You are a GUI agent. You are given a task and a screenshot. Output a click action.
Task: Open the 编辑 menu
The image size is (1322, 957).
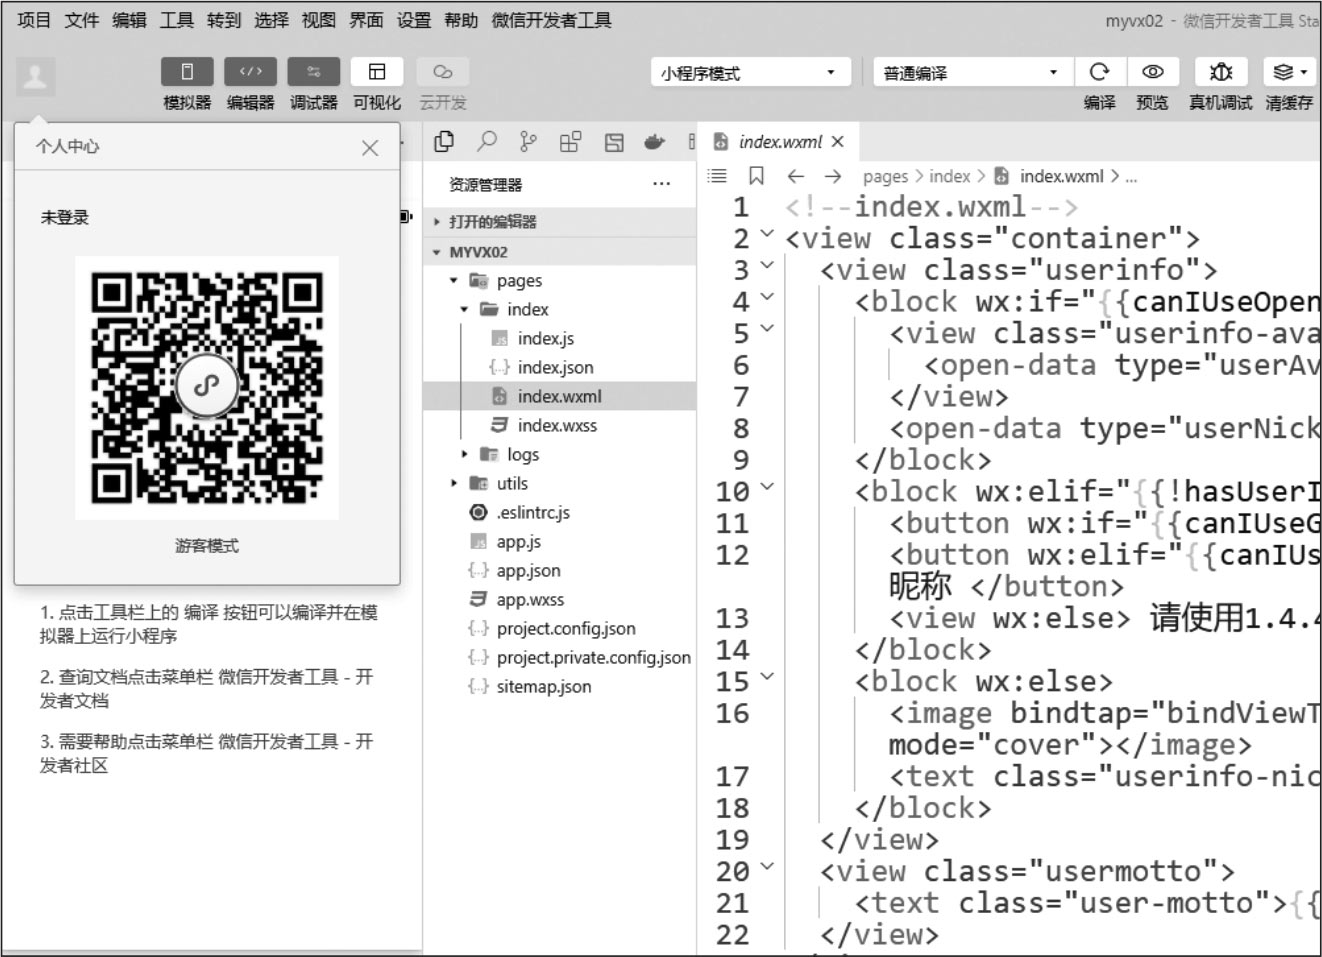[x=129, y=20]
